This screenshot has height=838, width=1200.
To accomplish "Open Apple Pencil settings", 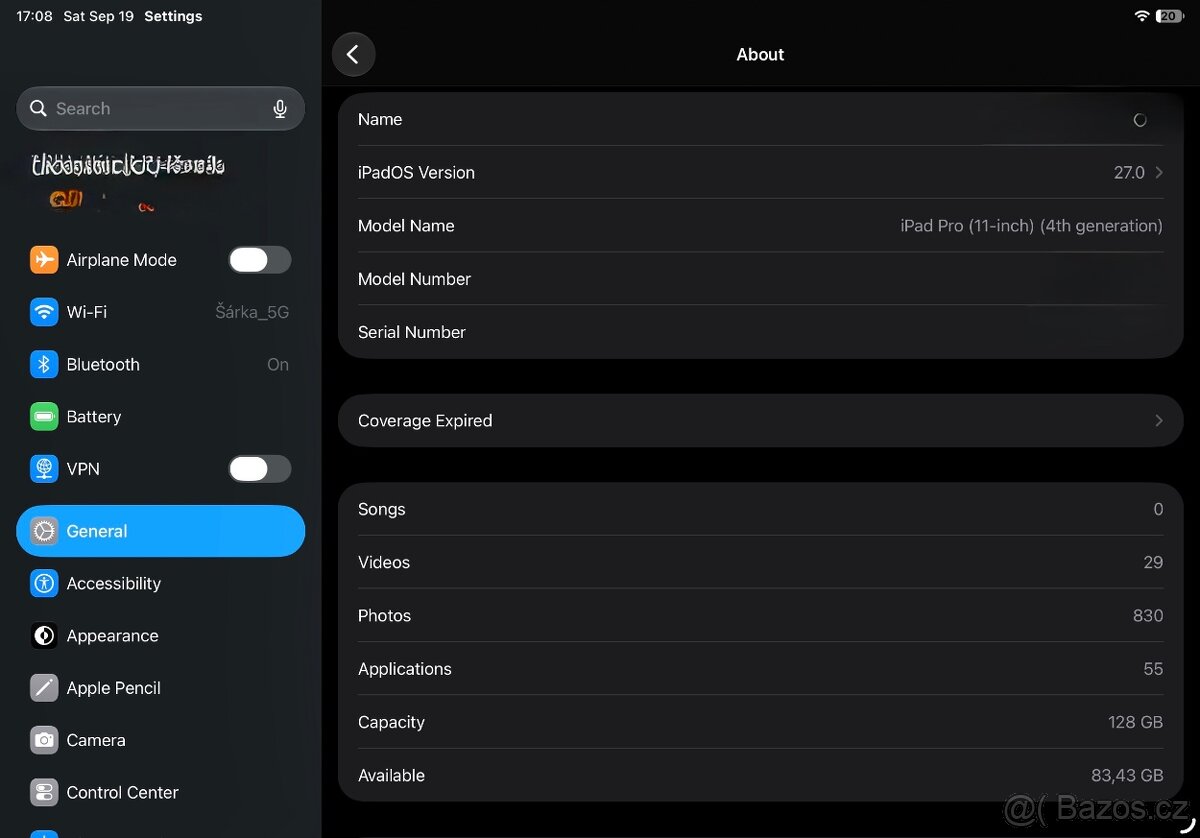I will point(160,688).
